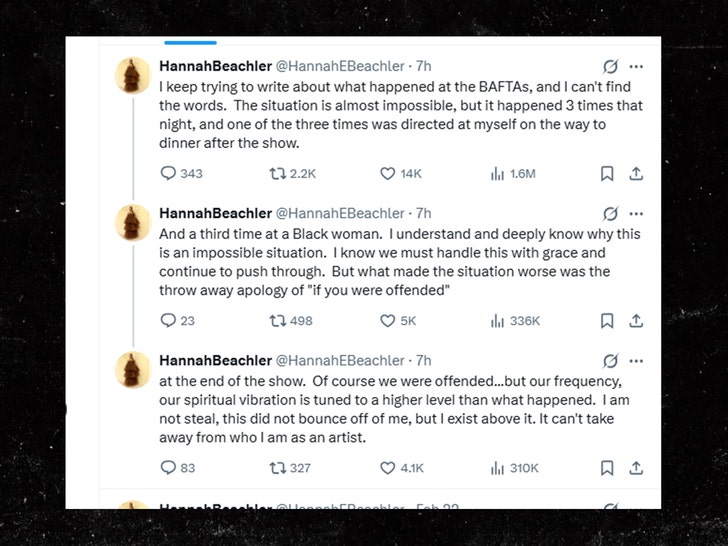Open the @HannahEBeachler handle on first tweet
Screen dimensions: 728x546
[339, 66]
